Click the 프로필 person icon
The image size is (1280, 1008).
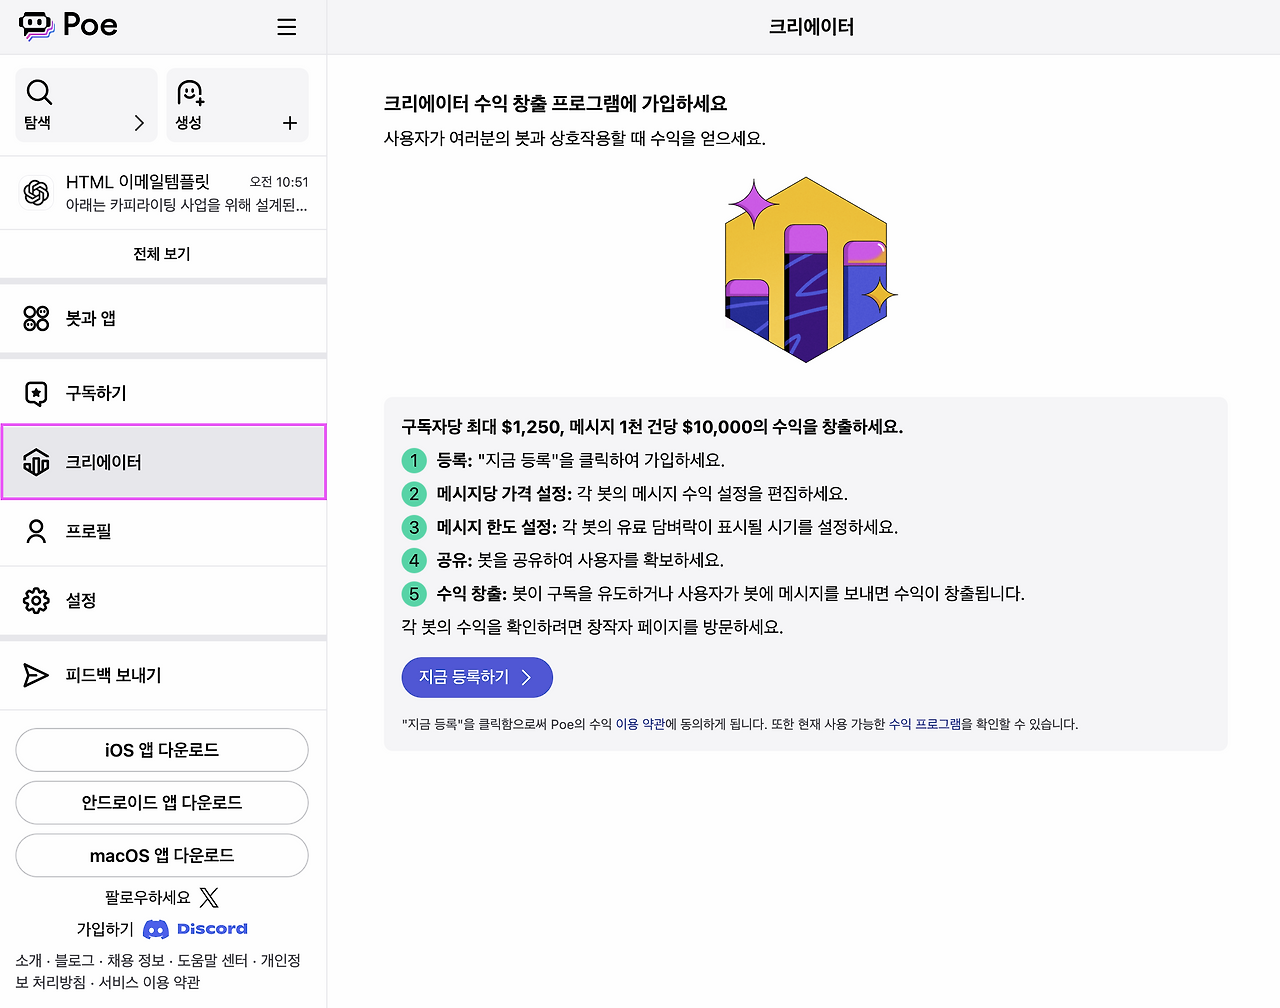(x=36, y=531)
